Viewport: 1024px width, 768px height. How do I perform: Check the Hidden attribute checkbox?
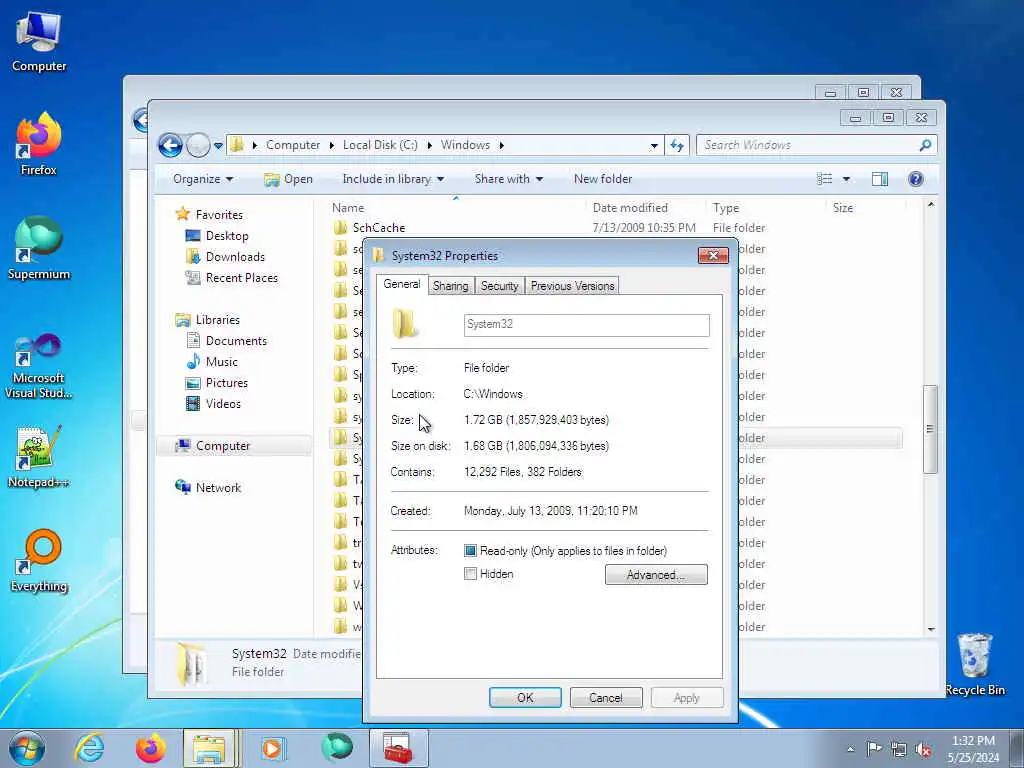click(470, 574)
